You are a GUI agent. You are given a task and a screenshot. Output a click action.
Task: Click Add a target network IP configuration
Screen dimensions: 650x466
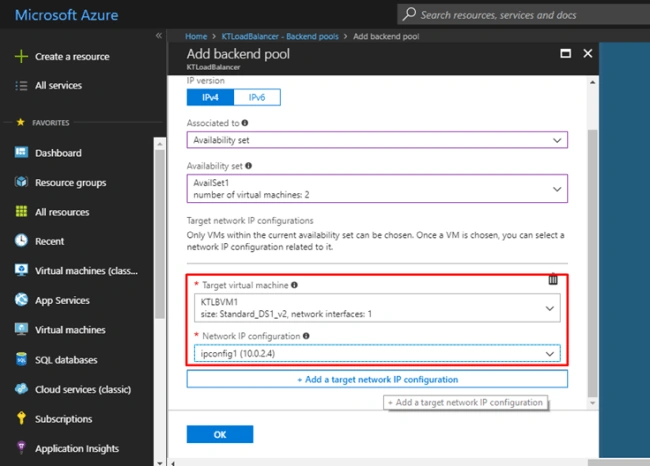(x=377, y=379)
